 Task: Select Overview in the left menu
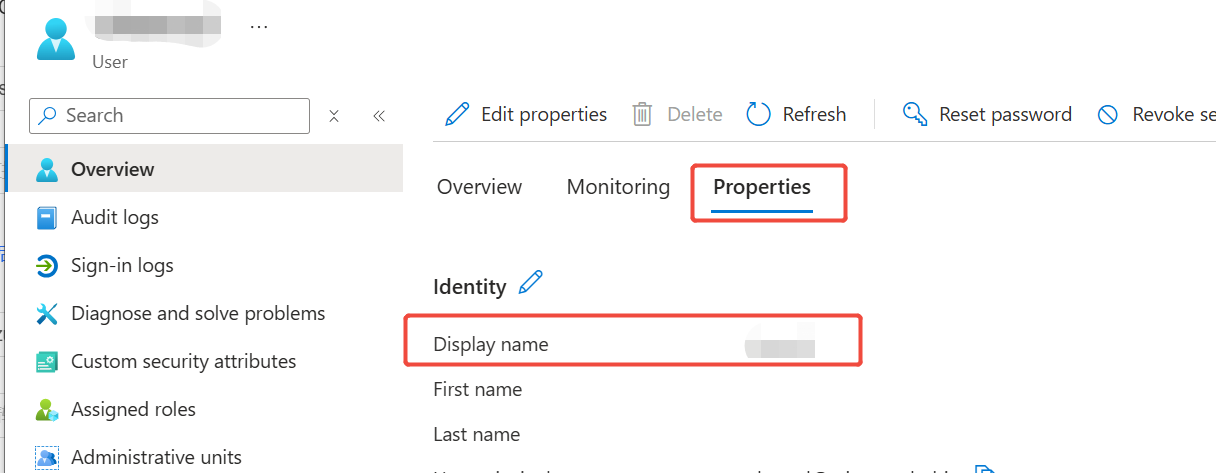point(204,169)
